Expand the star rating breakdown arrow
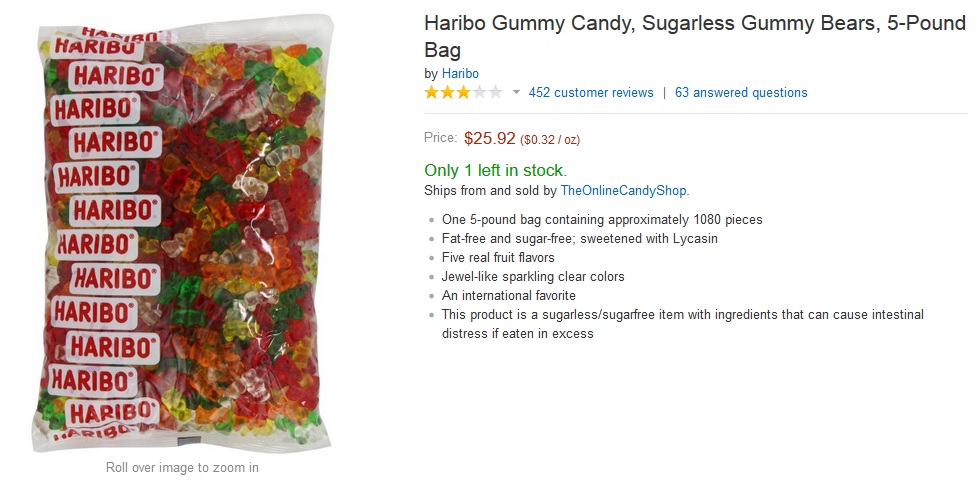 point(516,92)
